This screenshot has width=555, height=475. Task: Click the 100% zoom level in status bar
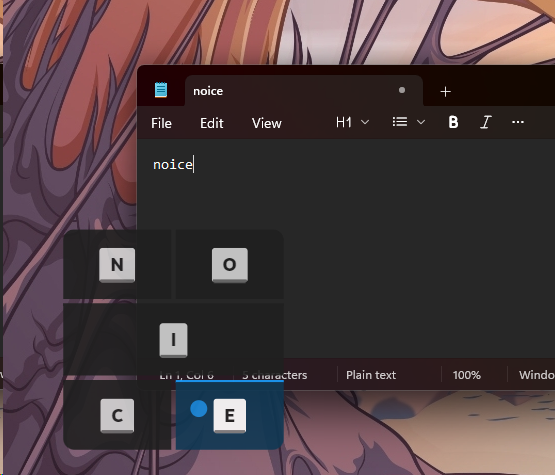coord(467,375)
